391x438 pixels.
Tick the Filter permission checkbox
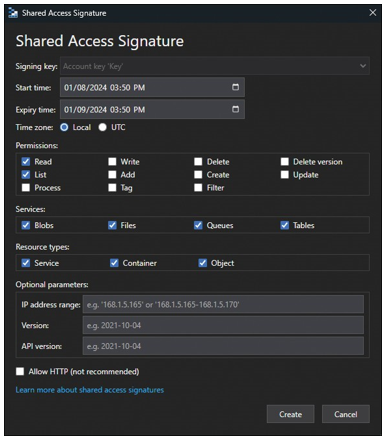(x=198, y=188)
